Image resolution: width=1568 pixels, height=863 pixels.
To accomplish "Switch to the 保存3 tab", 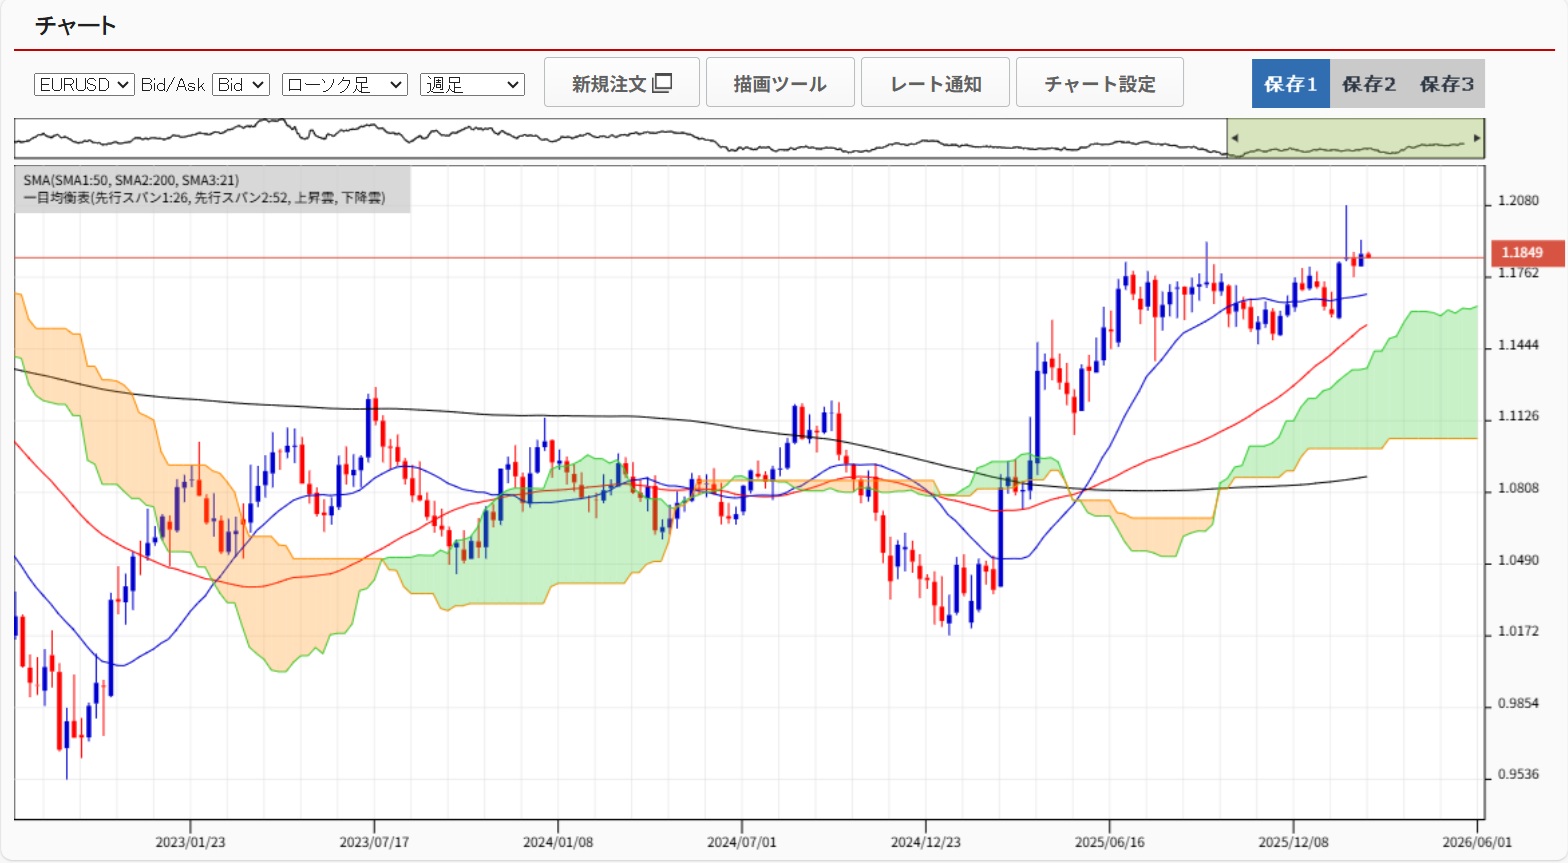I will tap(1446, 84).
